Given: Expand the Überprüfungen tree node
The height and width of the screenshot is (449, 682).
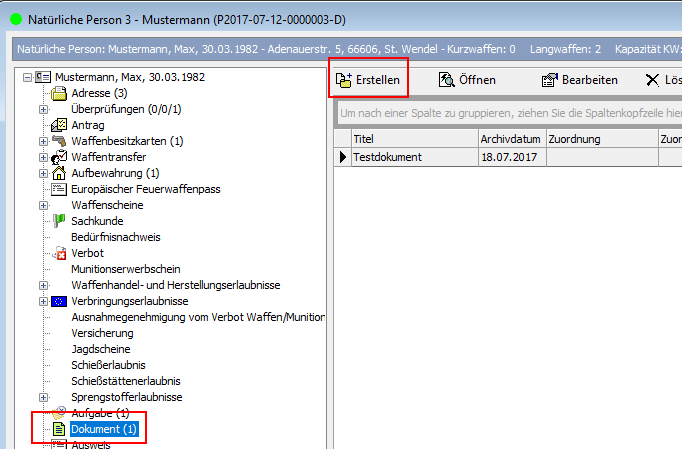Looking at the screenshot, I should [43, 109].
